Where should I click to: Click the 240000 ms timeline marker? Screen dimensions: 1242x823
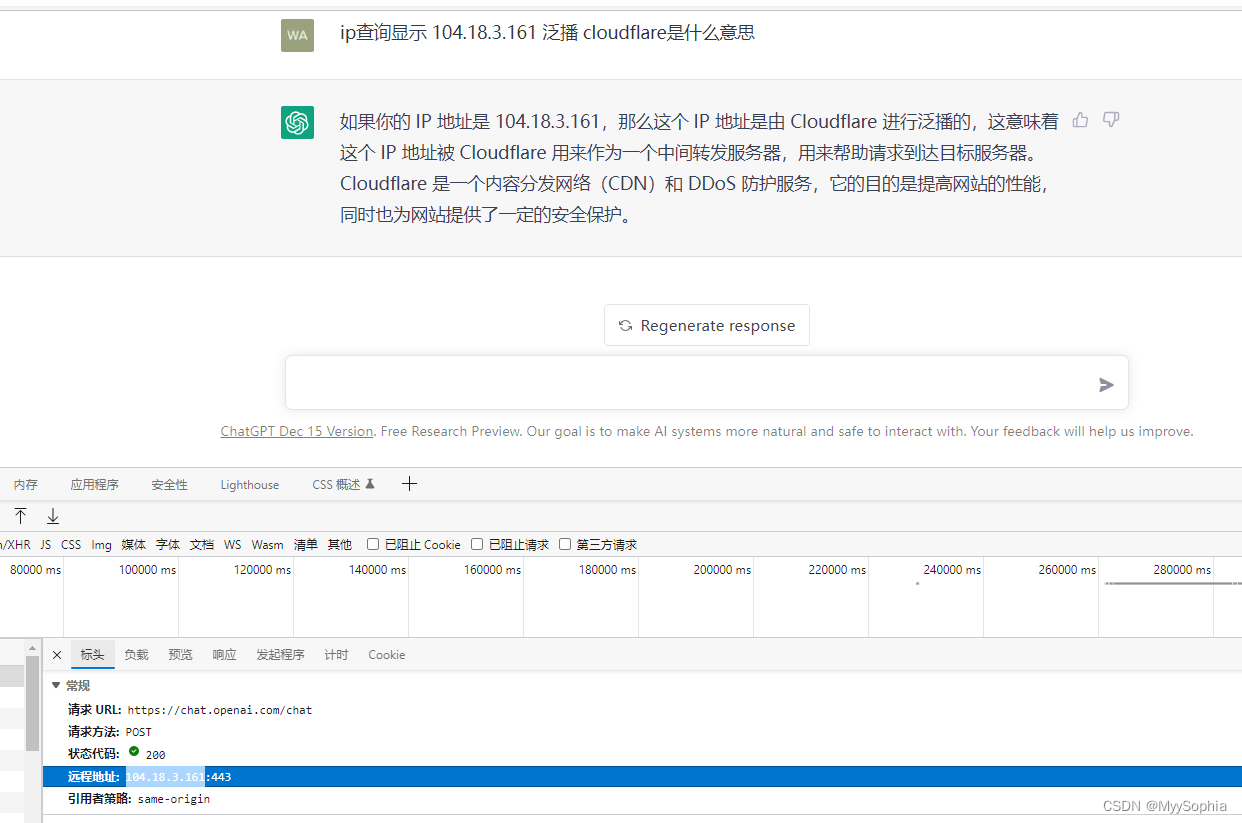[x=951, y=570]
